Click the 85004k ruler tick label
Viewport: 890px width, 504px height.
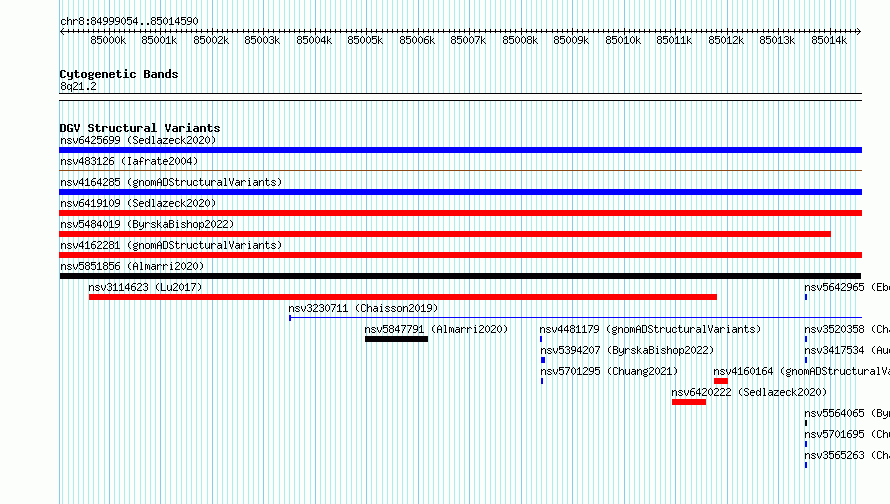tap(314, 40)
